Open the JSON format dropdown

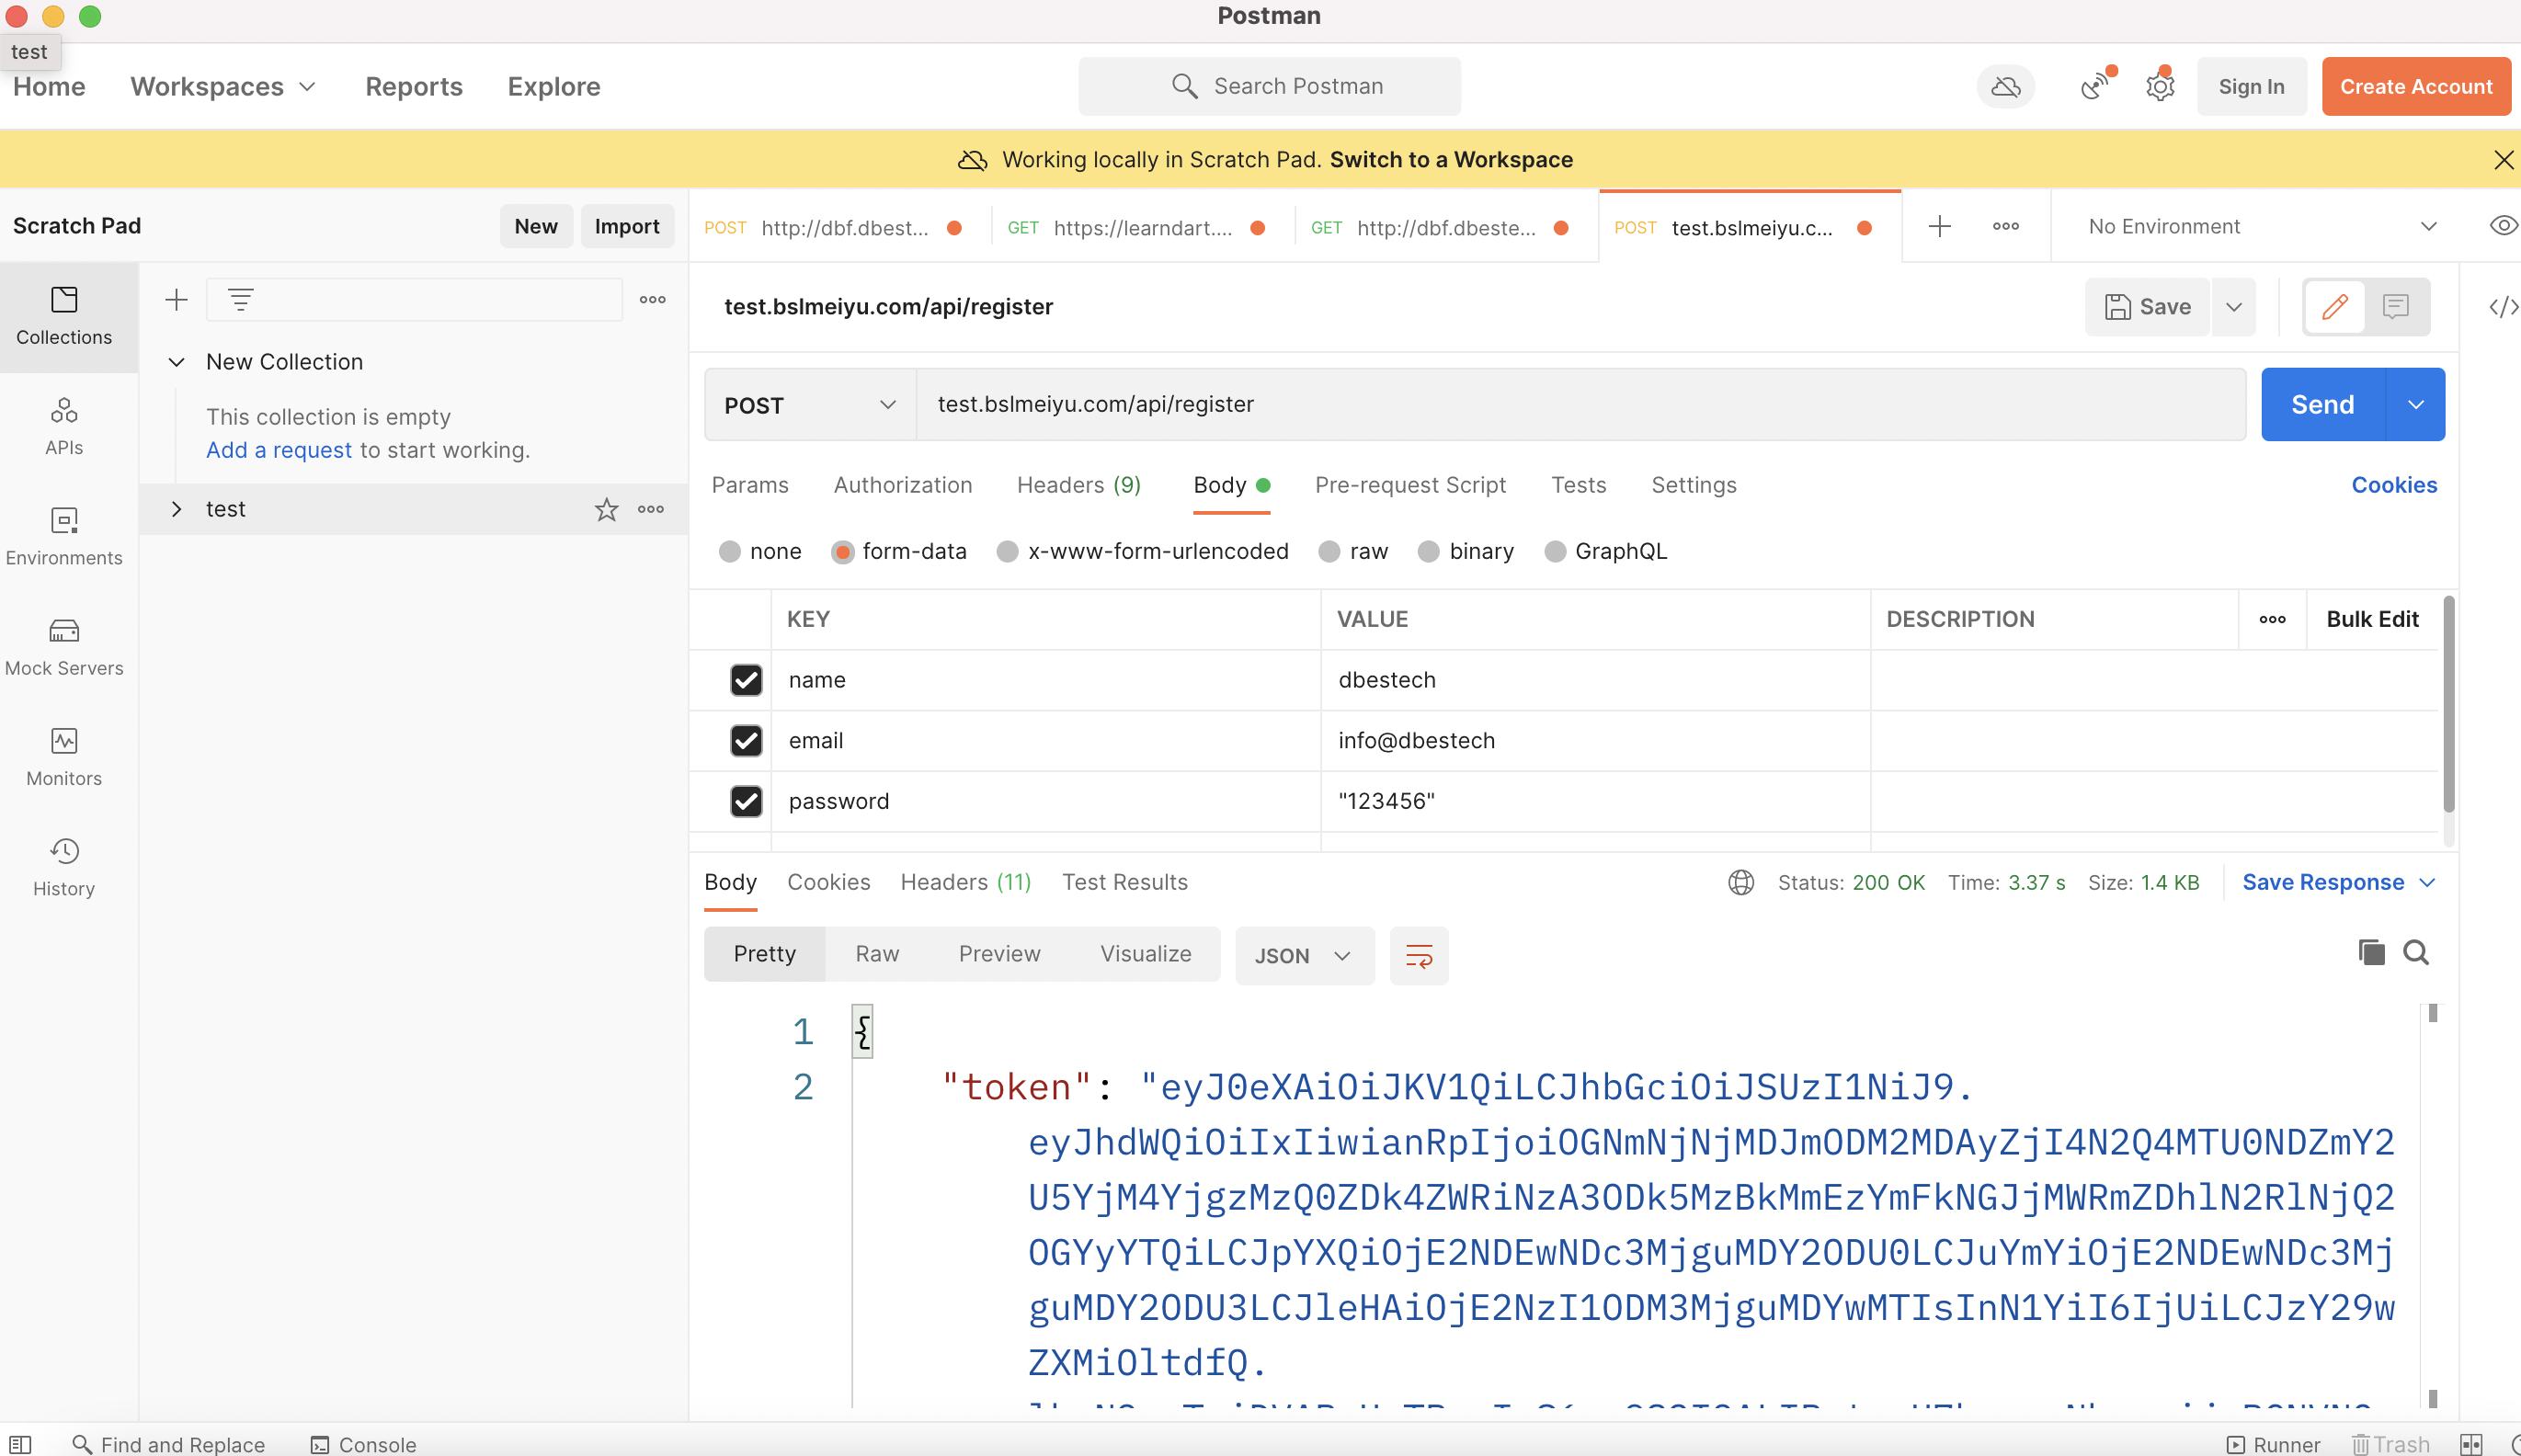click(x=1304, y=956)
